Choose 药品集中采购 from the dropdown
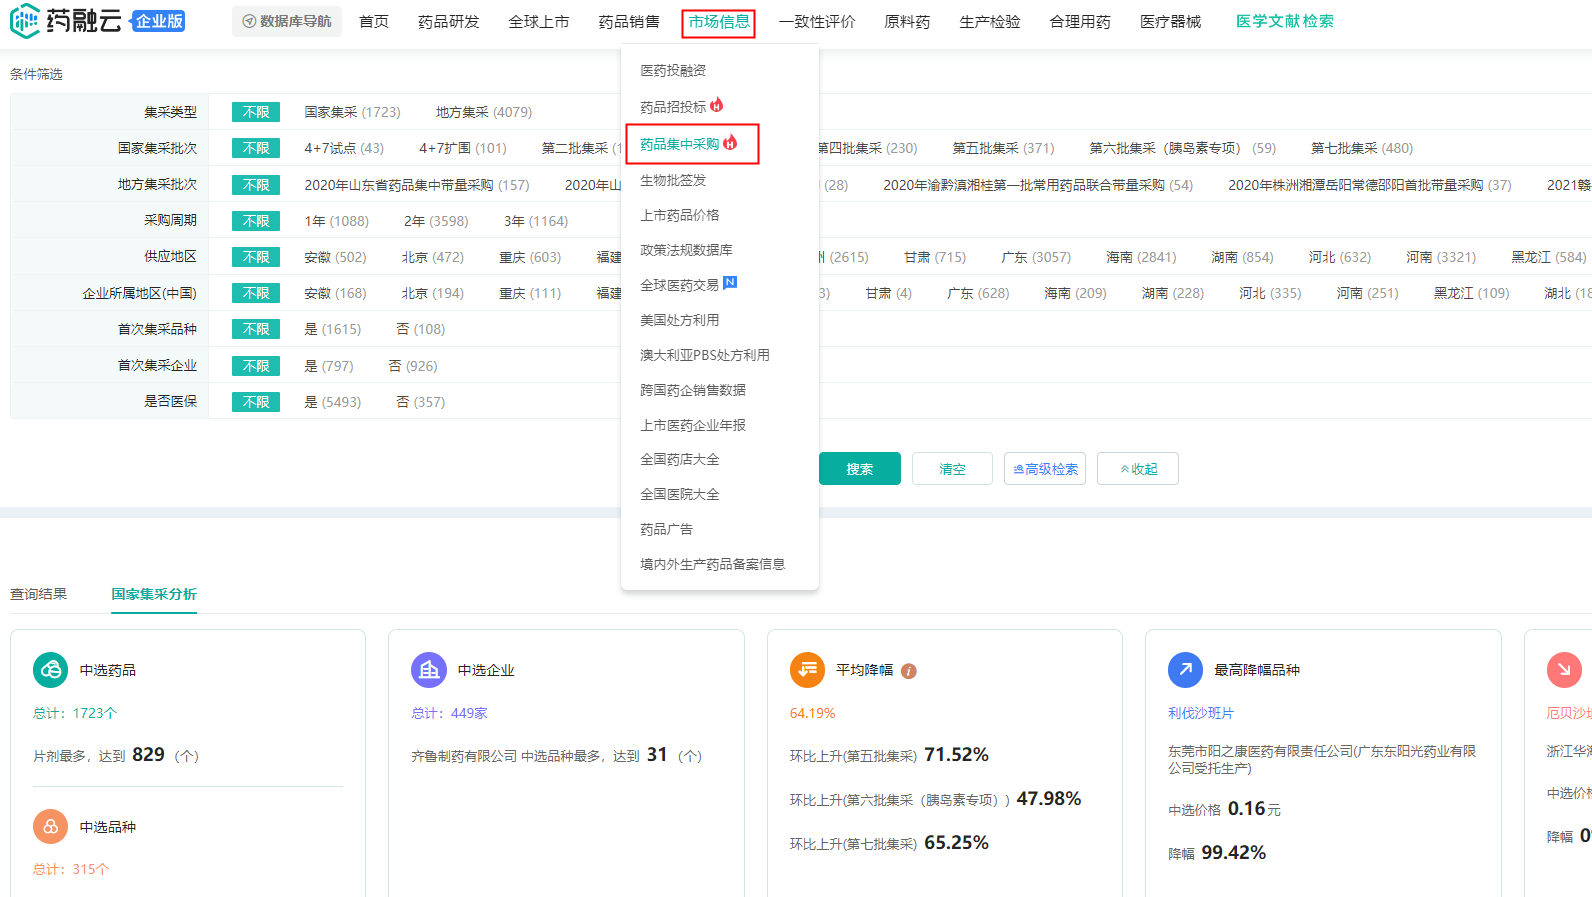This screenshot has height=897, width=1592. click(680, 144)
